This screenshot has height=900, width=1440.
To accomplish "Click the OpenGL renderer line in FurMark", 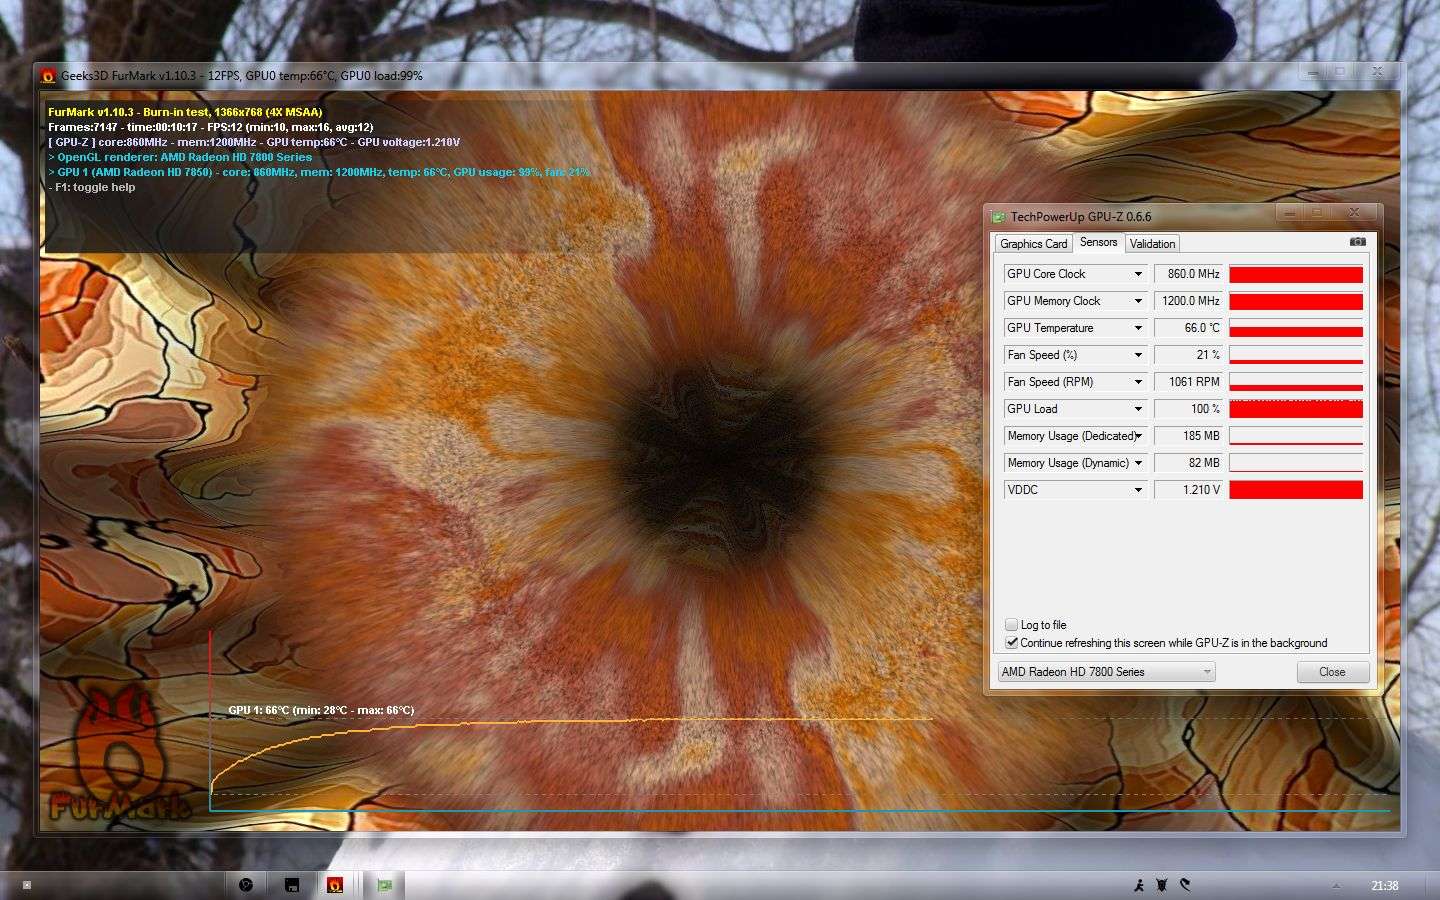I will point(180,157).
